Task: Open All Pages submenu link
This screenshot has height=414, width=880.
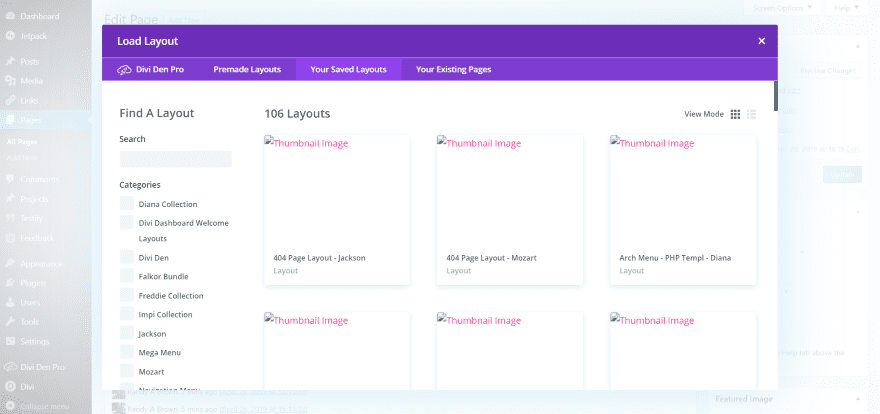Action: click(22, 142)
